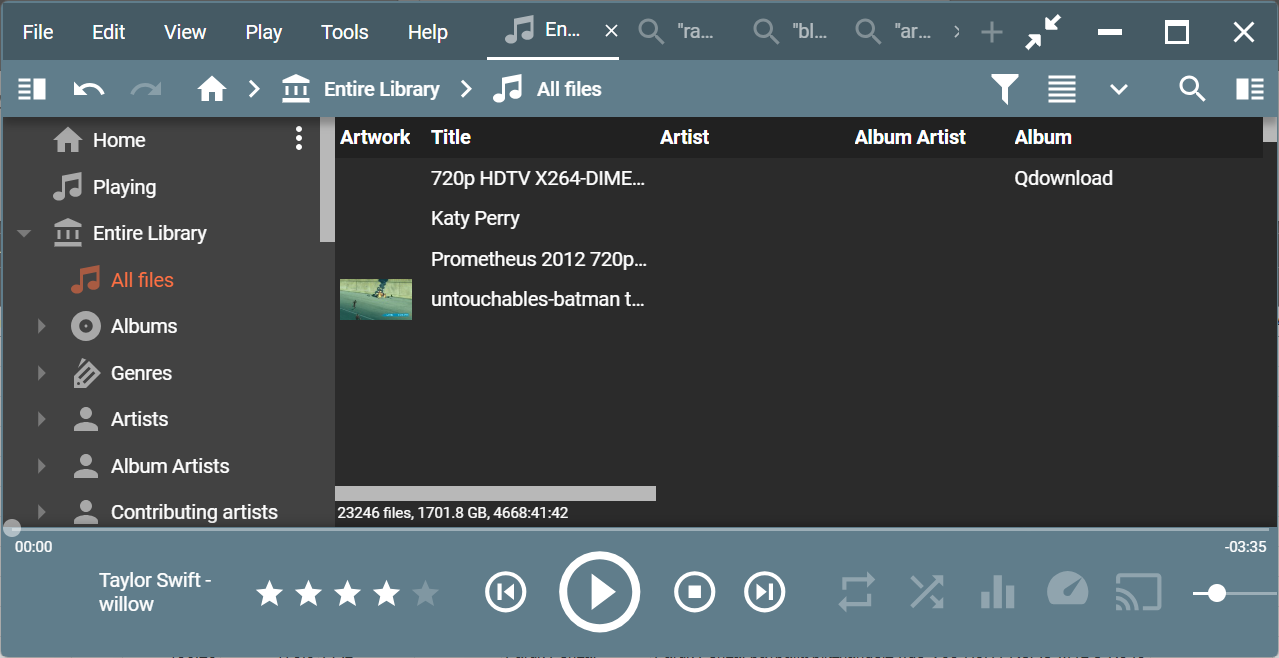
Task: Select Playing in the sidebar
Action: click(x=124, y=187)
